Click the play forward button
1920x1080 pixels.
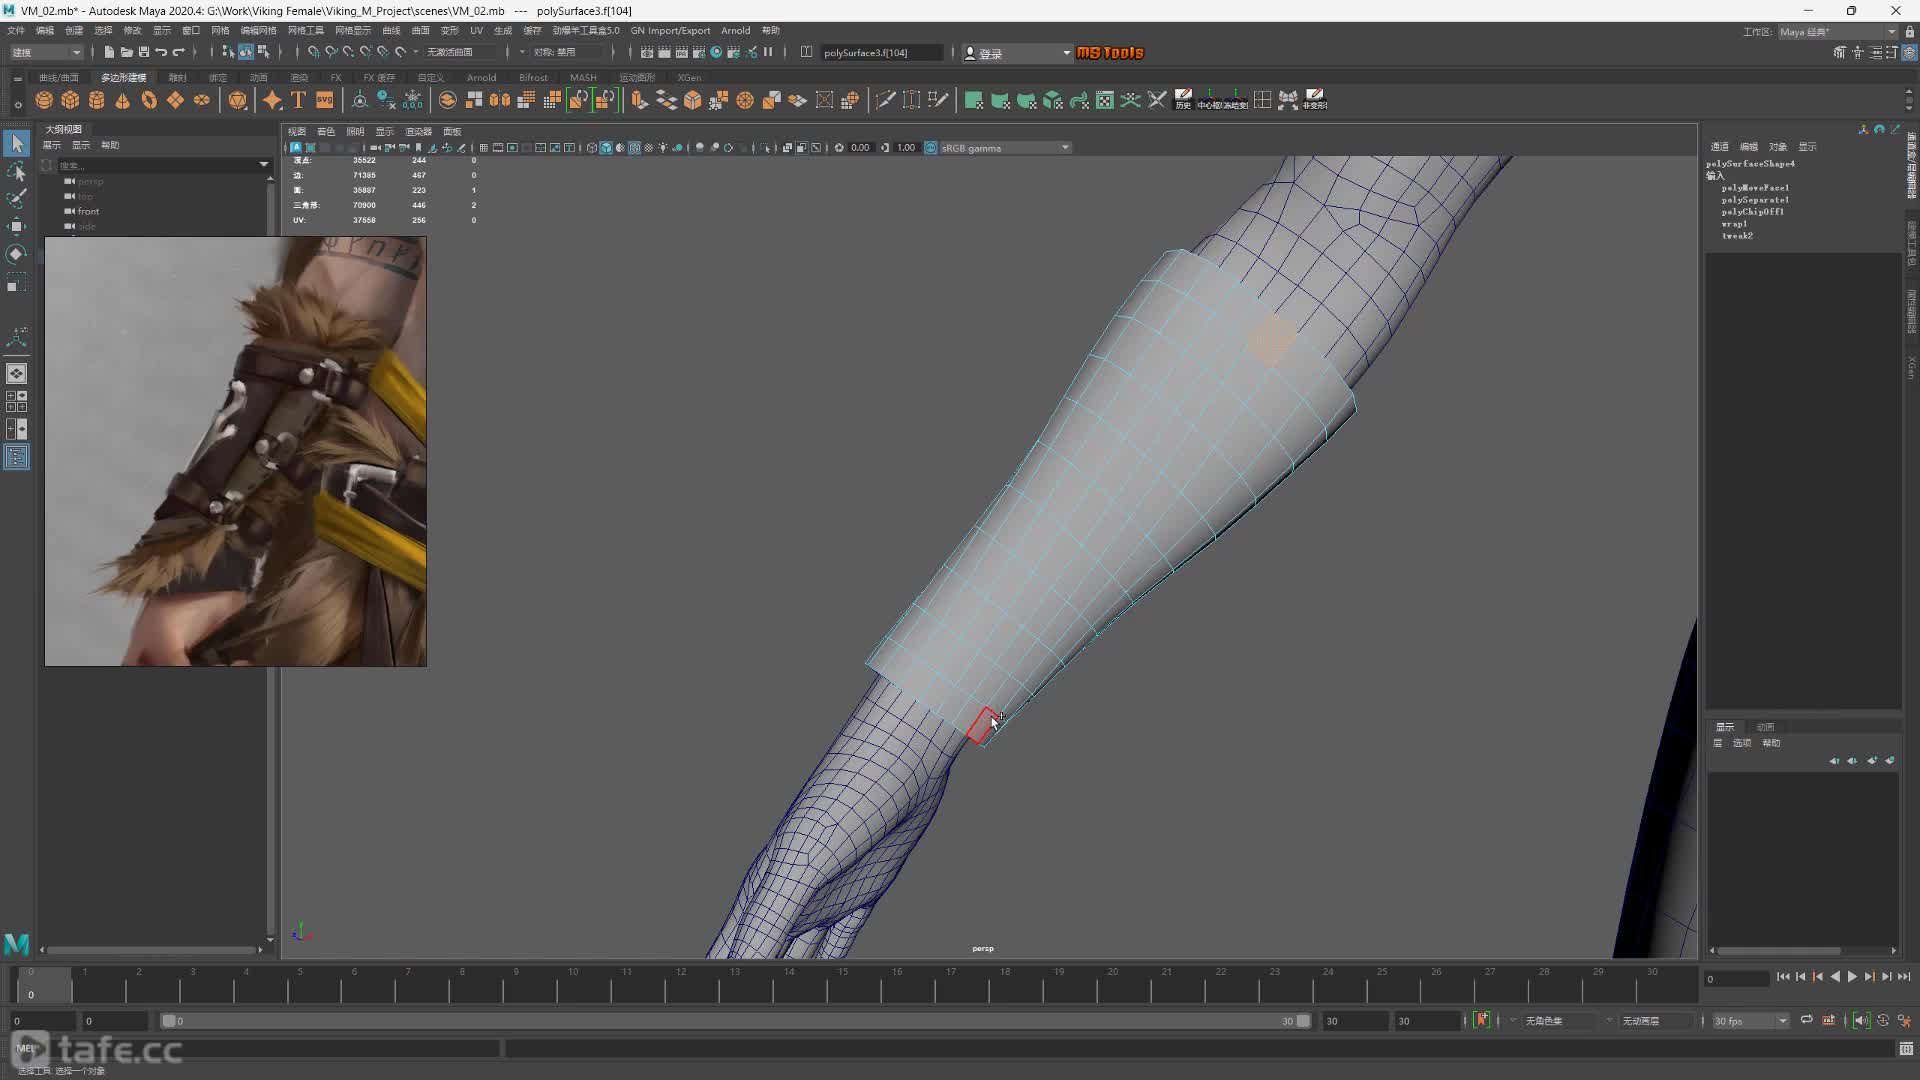point(1852,977)
